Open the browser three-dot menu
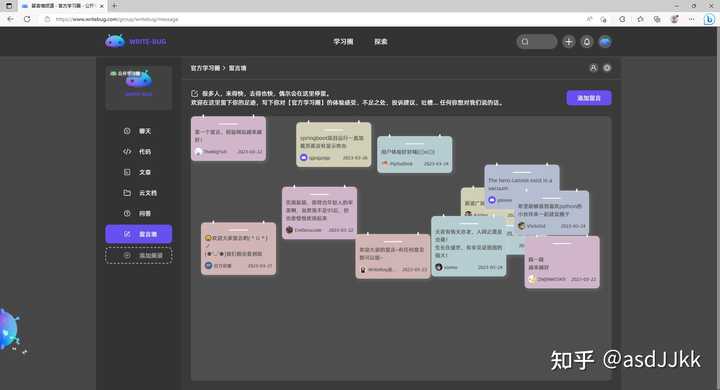 (x=692, y=19)
